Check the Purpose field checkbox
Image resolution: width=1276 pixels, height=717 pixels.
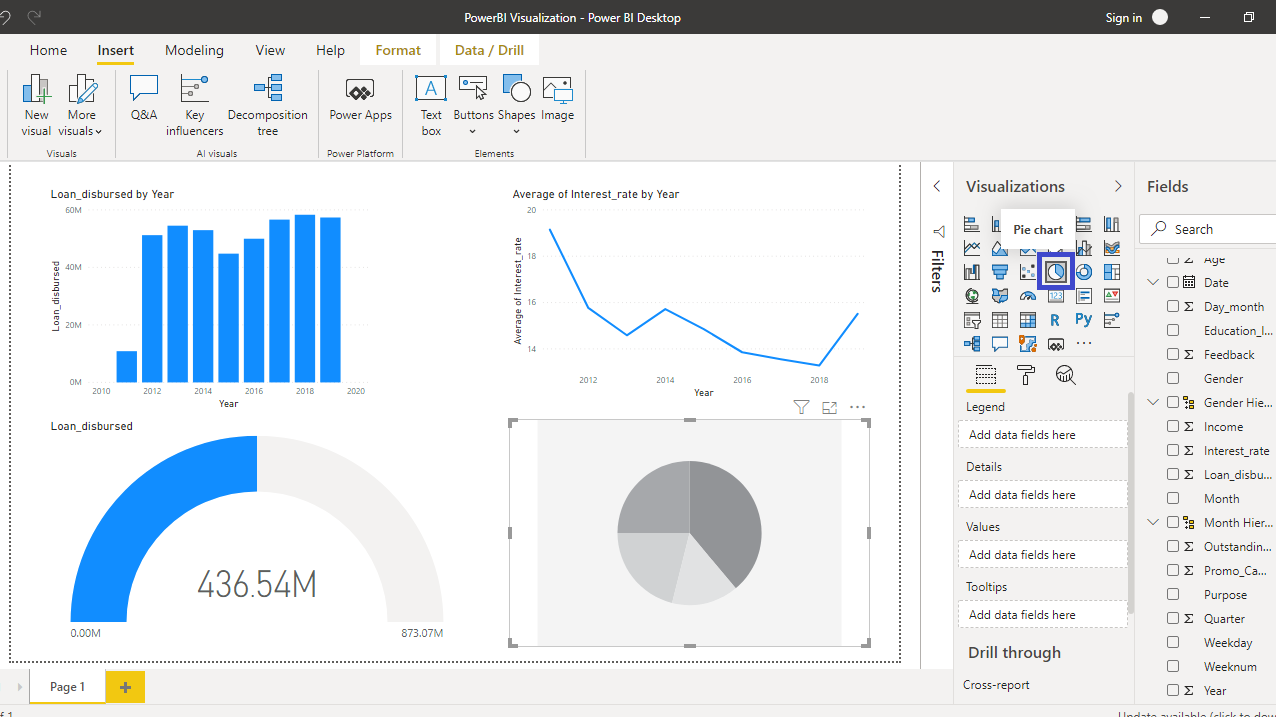pyautogui.click(x=1173, y=594)
